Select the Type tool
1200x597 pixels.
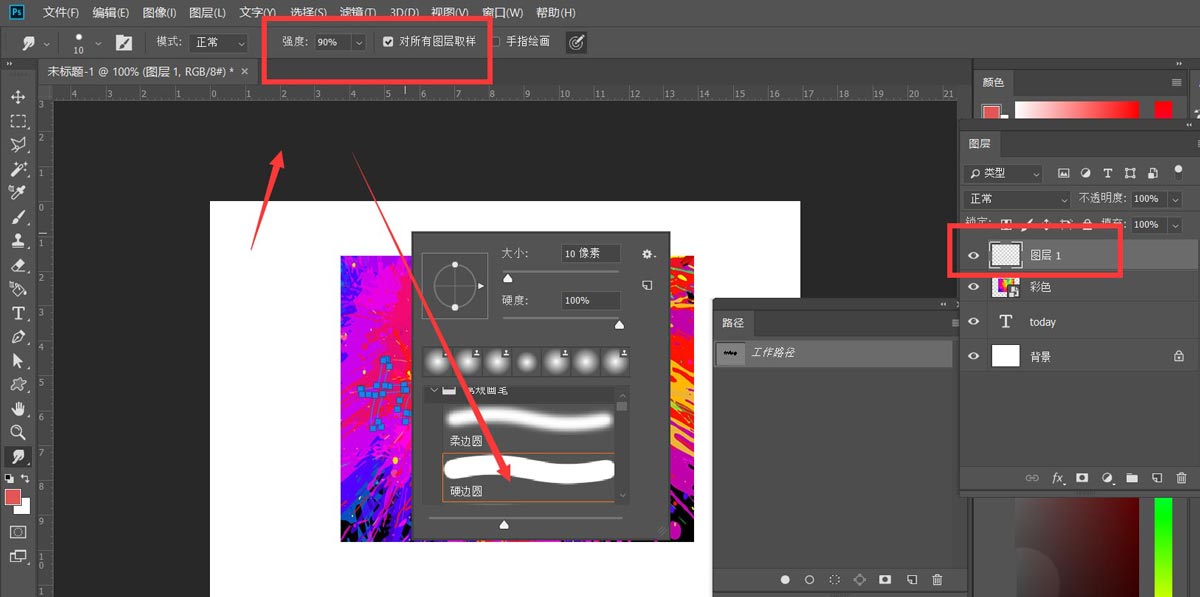coord(18,313)
